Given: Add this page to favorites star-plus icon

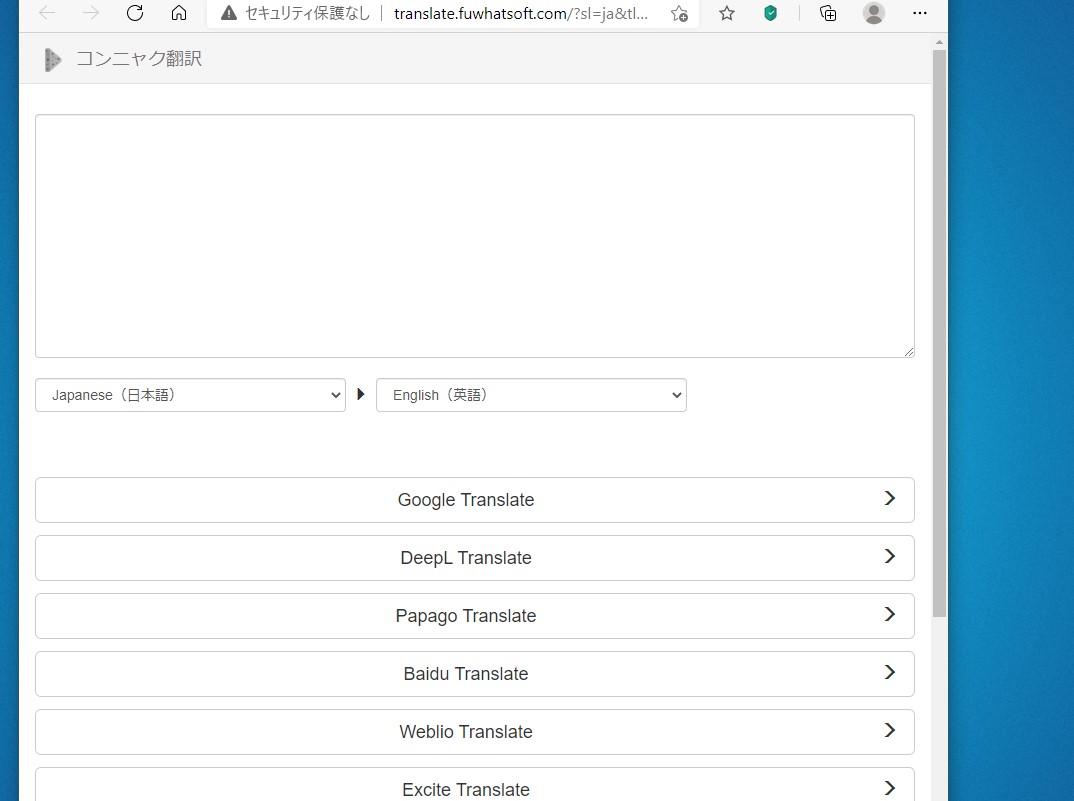Looking at the screenshot, I should tap(679, 13).
